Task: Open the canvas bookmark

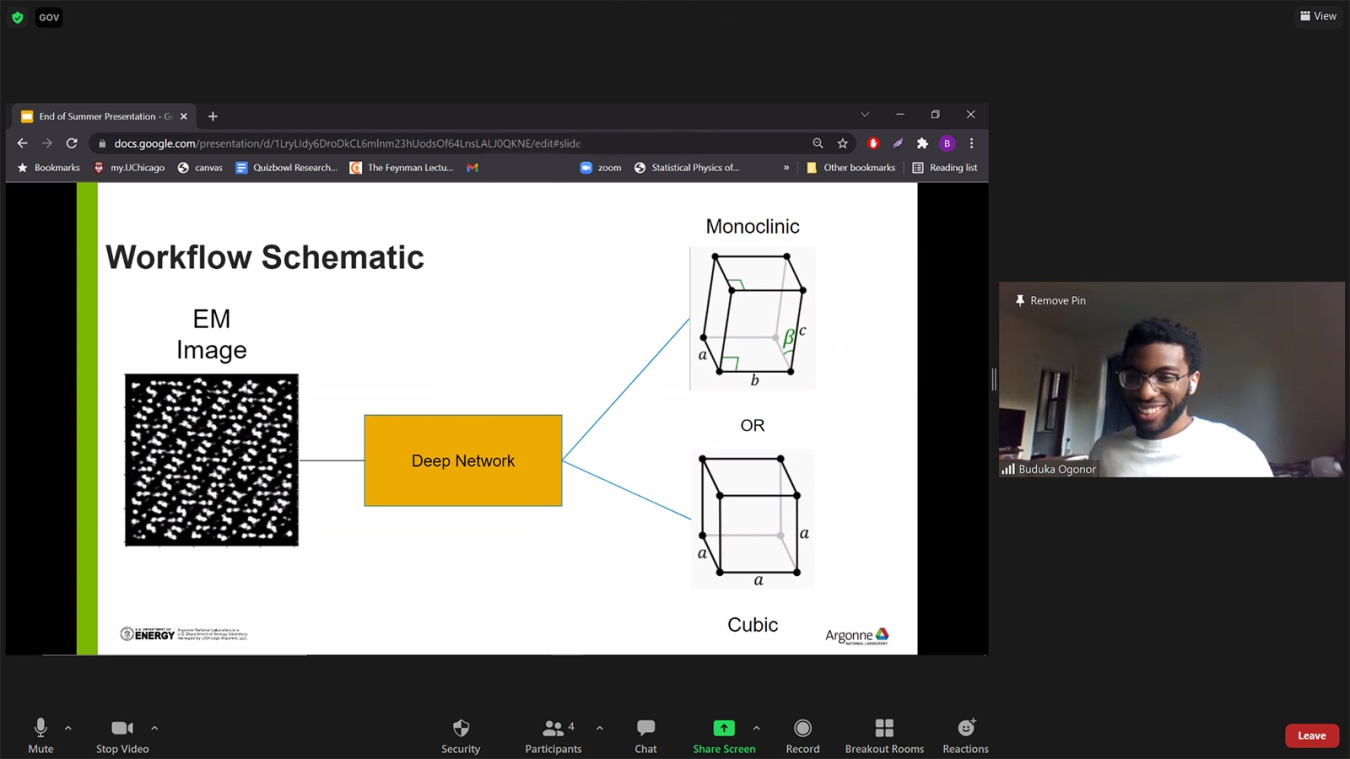Action: point(199,168)
